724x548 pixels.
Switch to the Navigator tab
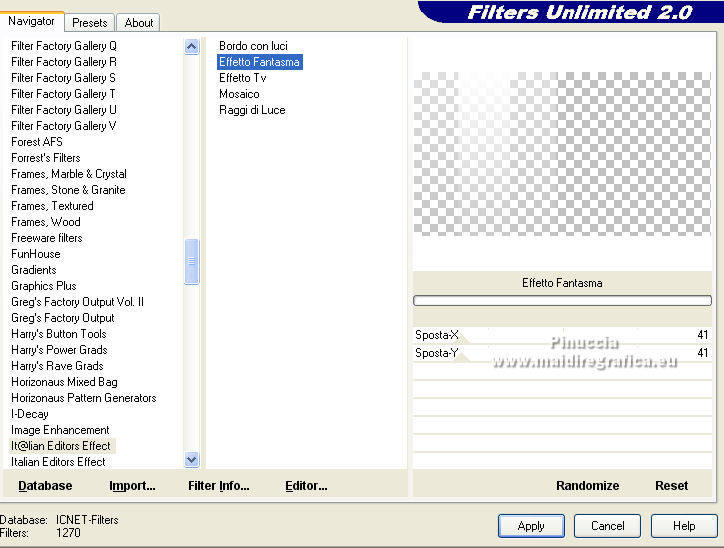(31, 21)
